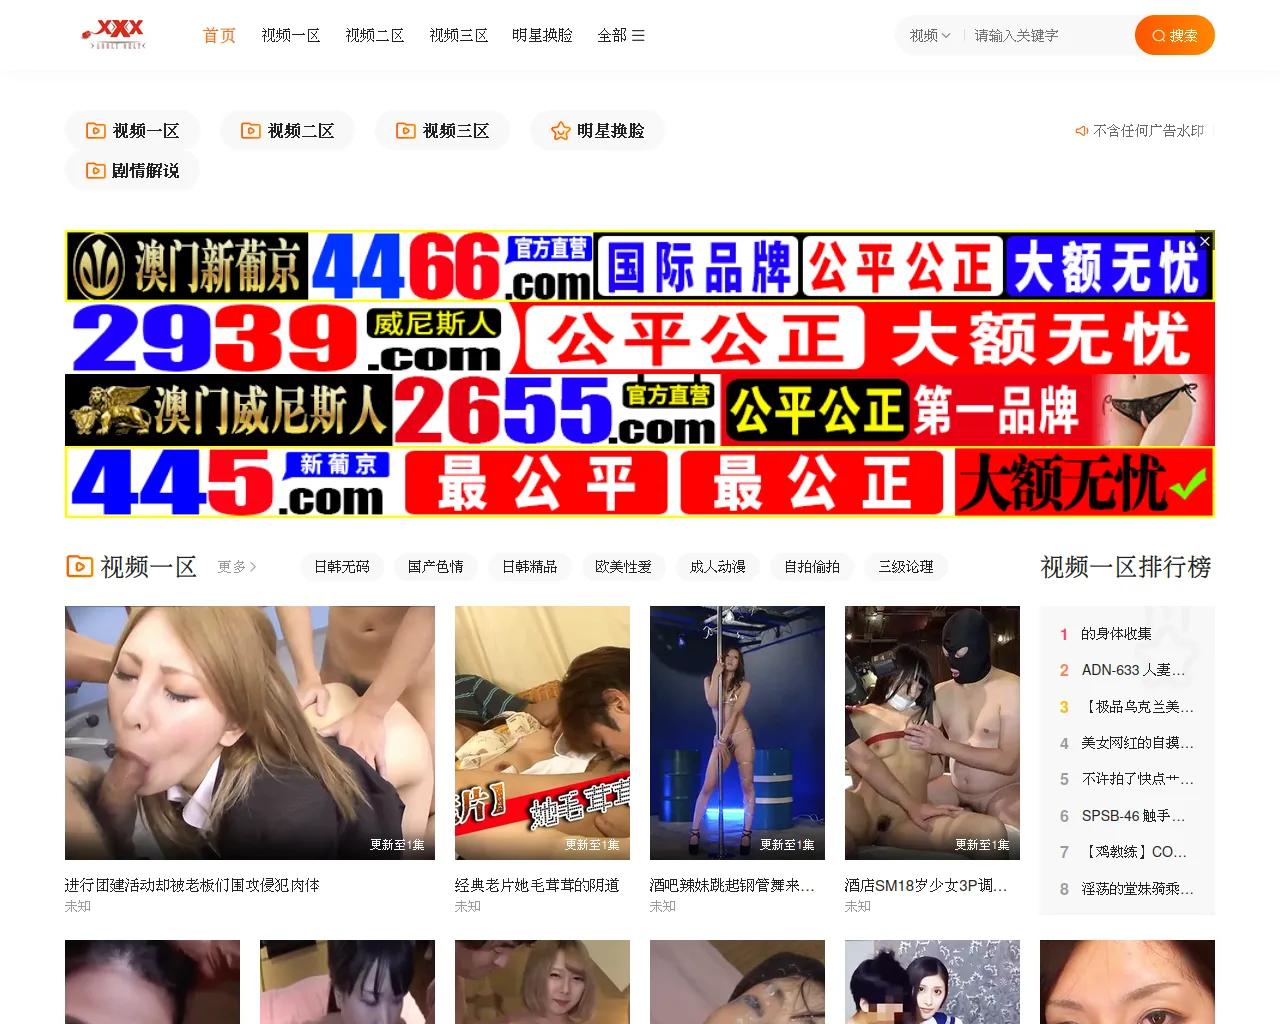Select the 三级论理 filter tag
The height and width of the screenshot is (1024, 1280).
pyautogui.click(x=906, y=567)
